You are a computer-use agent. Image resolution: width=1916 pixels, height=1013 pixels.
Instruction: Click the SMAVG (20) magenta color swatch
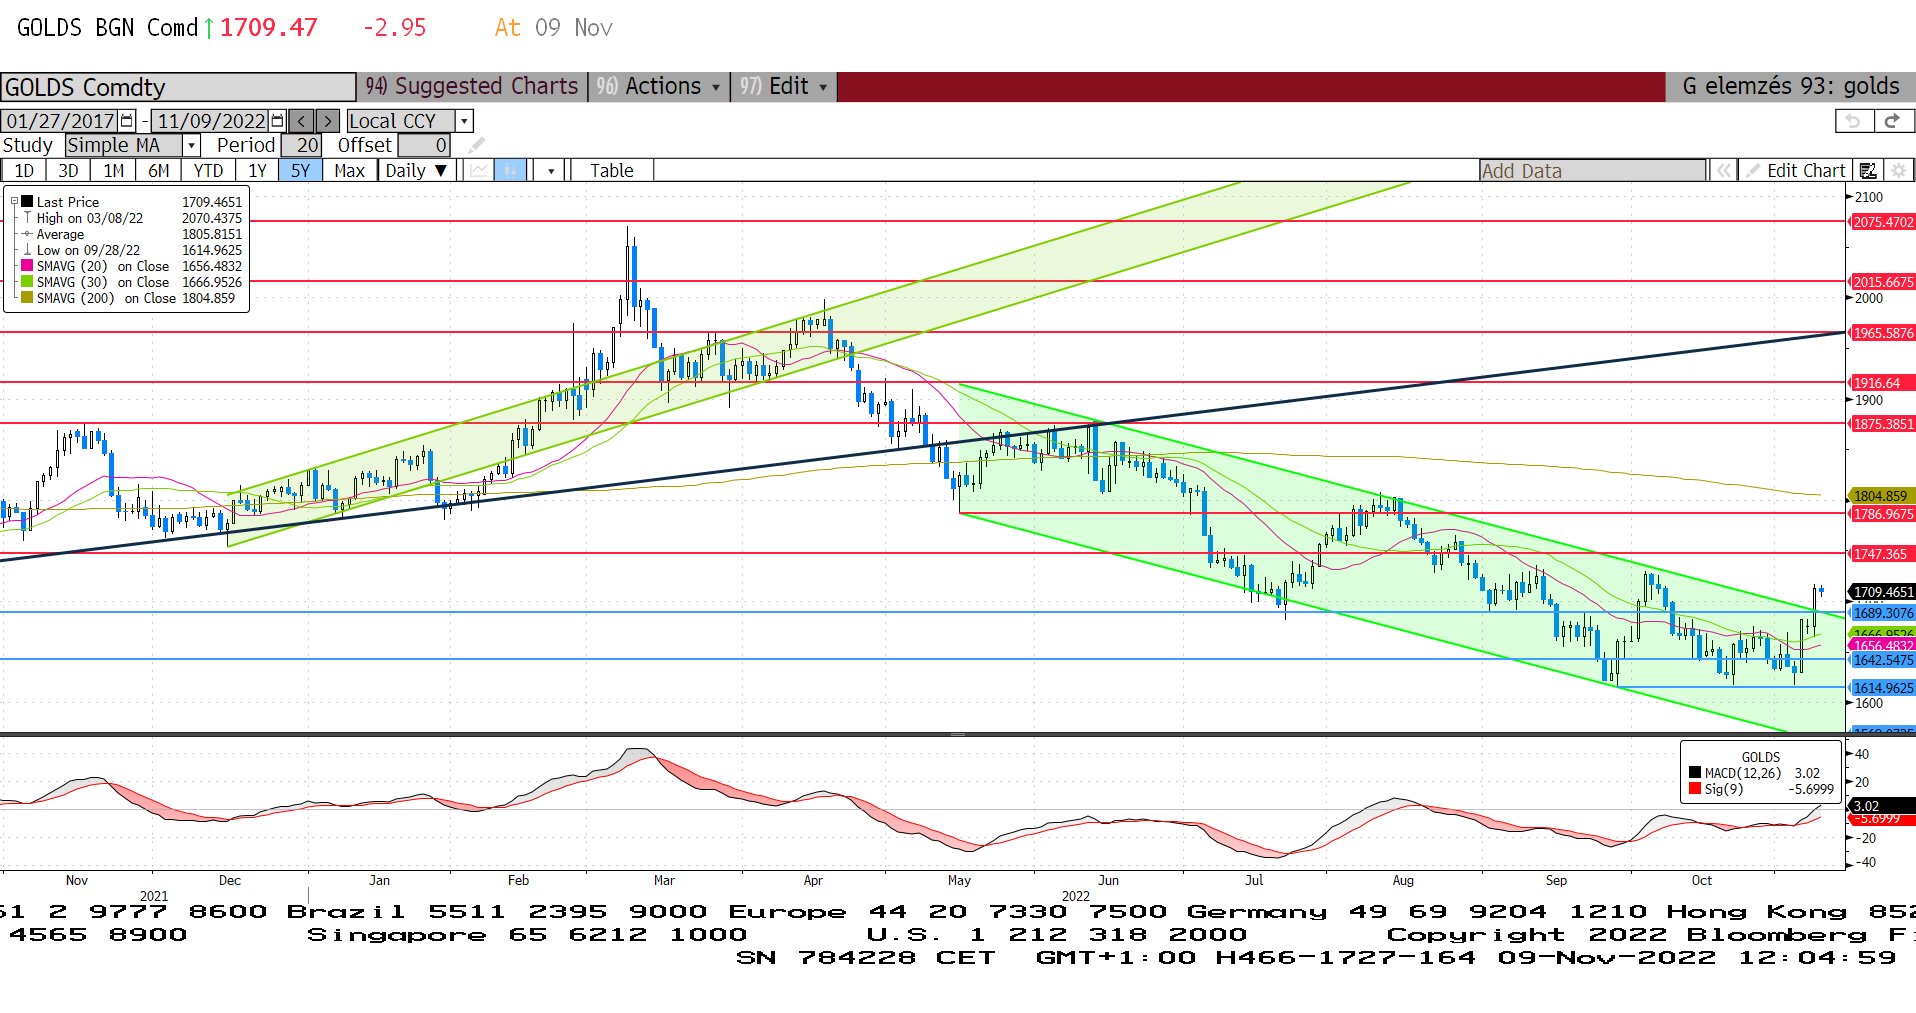coord(27,266)
